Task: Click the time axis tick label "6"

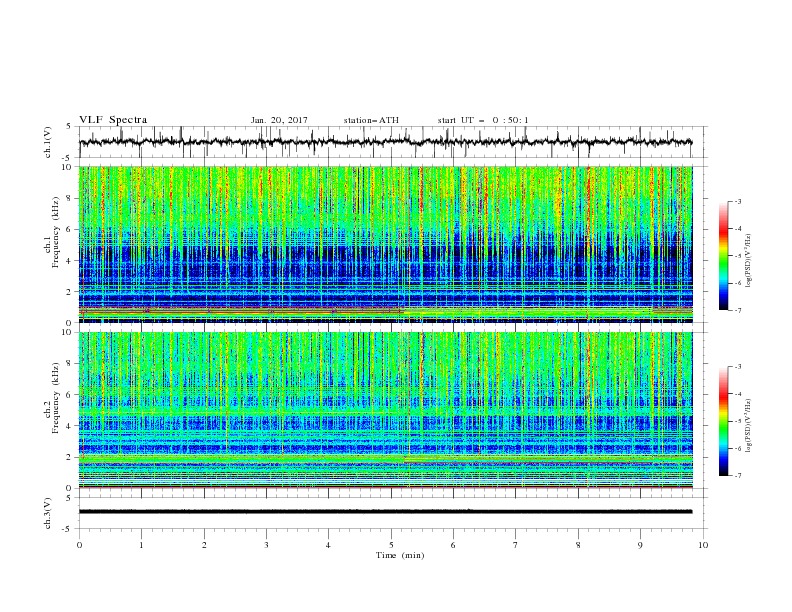Action: pyautogui.click(x=453, y=545)
